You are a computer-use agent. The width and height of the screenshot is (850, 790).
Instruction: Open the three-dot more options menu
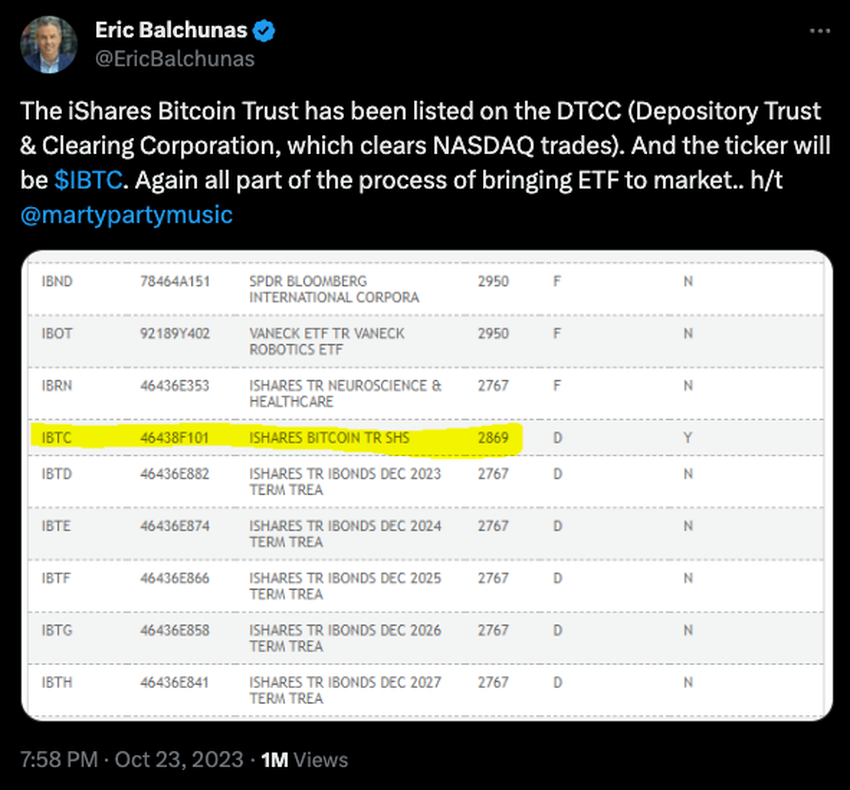(820, 31)
